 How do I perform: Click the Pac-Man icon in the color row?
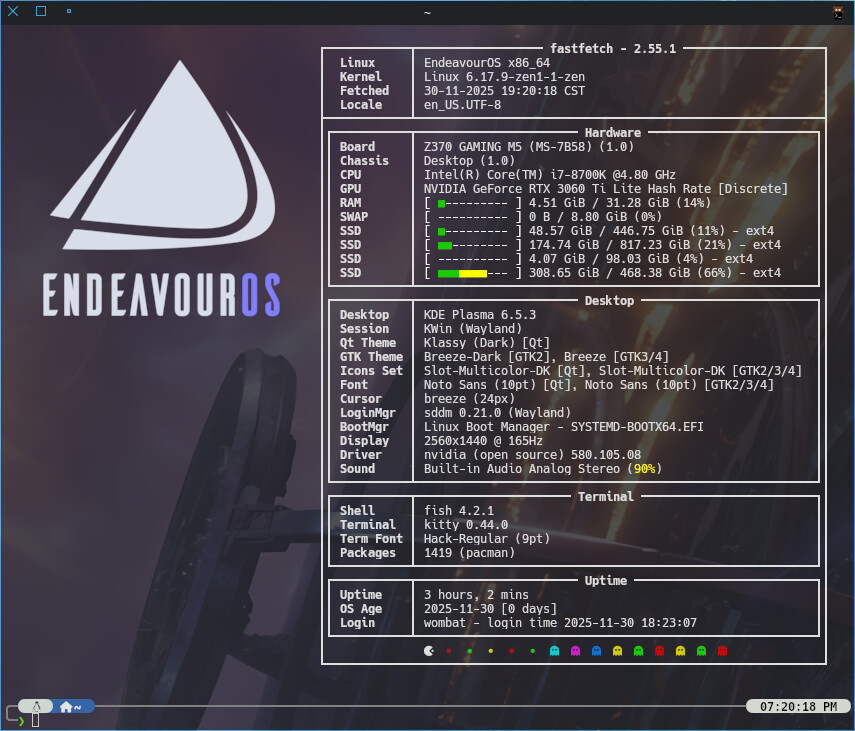(429, 650)
